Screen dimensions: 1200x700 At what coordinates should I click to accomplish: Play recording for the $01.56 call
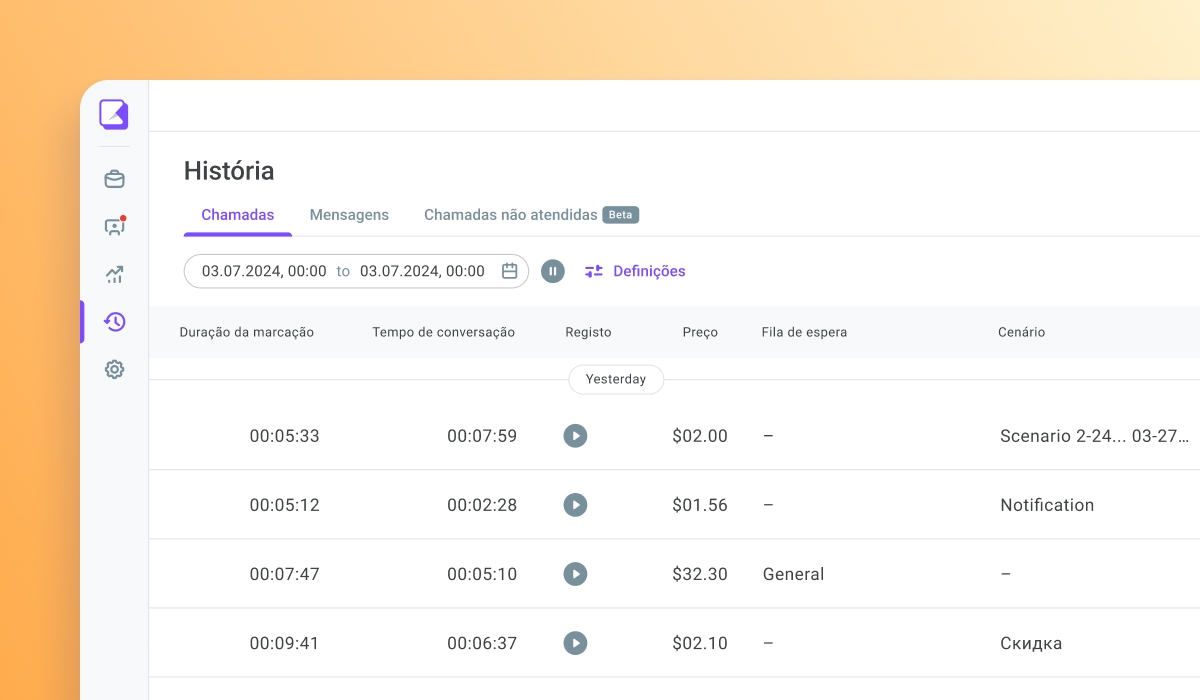(x=575, y=505)
